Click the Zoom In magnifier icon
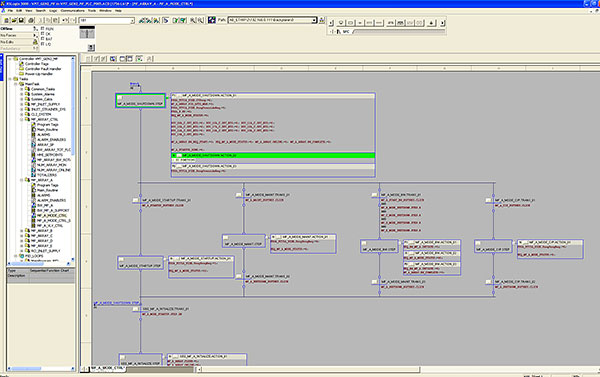Screen dimensions: 600x377 [x=193, y=20]
